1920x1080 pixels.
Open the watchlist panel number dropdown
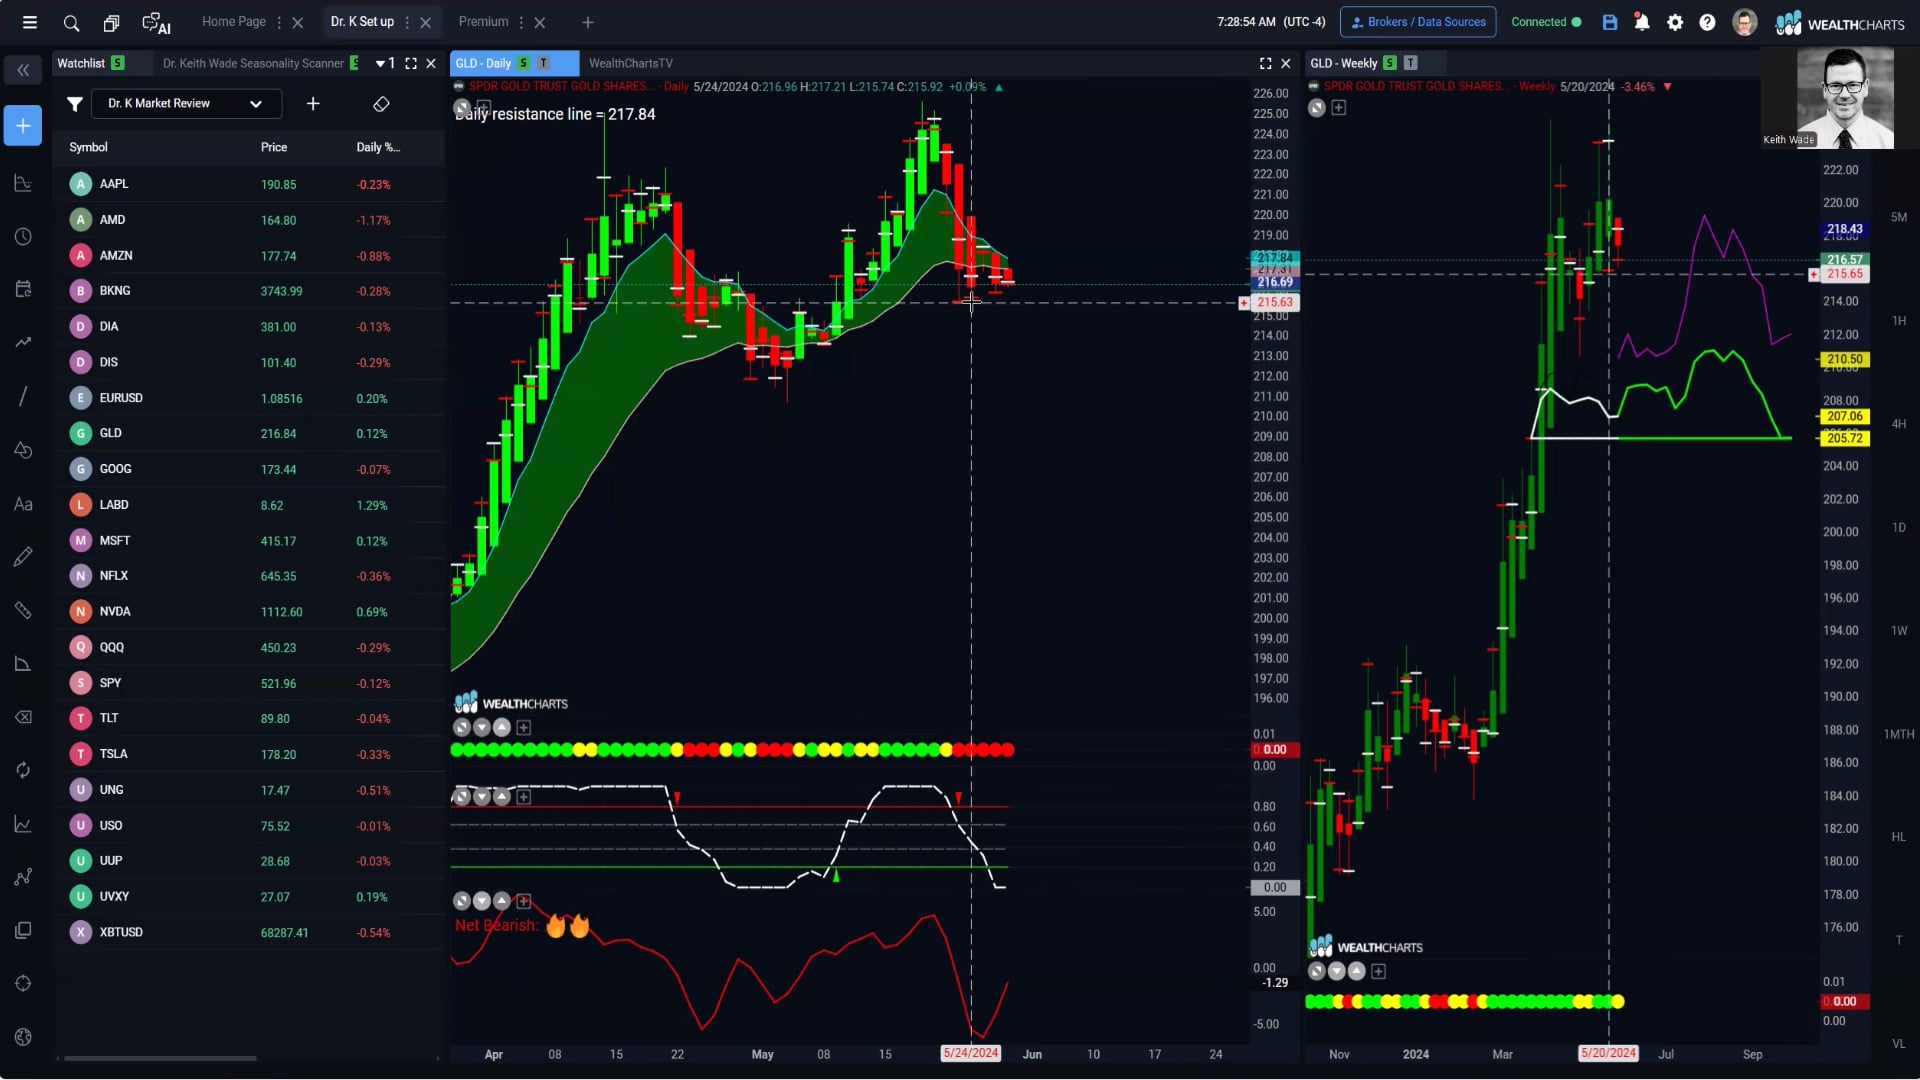[x=385, y=63]
